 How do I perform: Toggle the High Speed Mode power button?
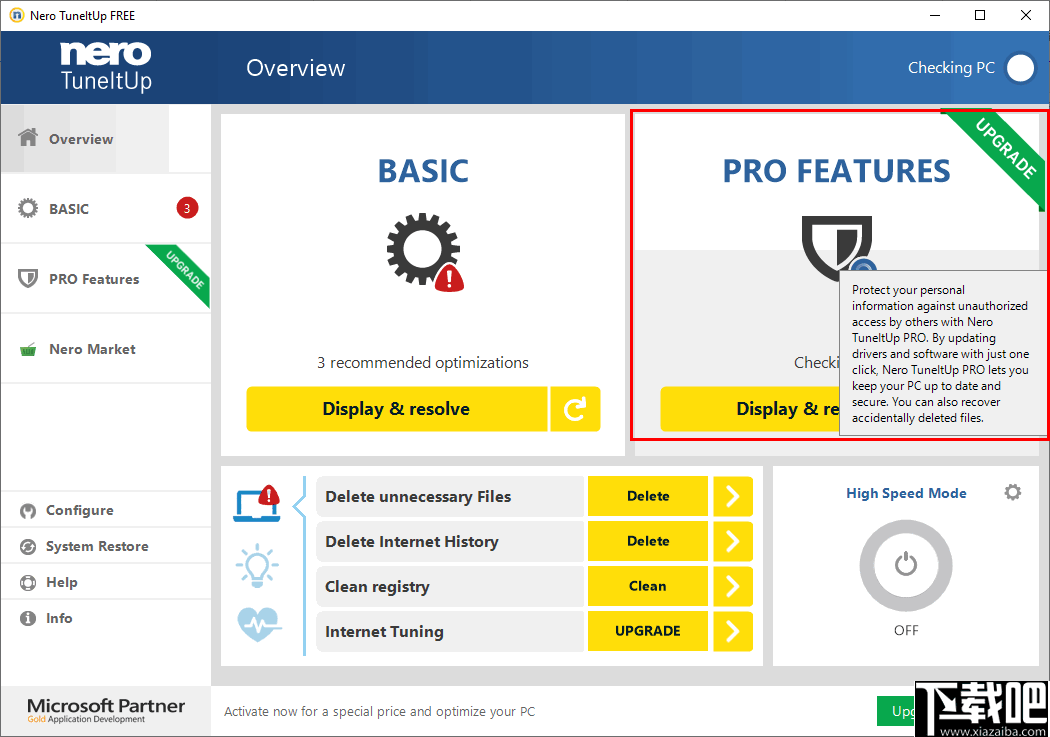coord(906,566)
